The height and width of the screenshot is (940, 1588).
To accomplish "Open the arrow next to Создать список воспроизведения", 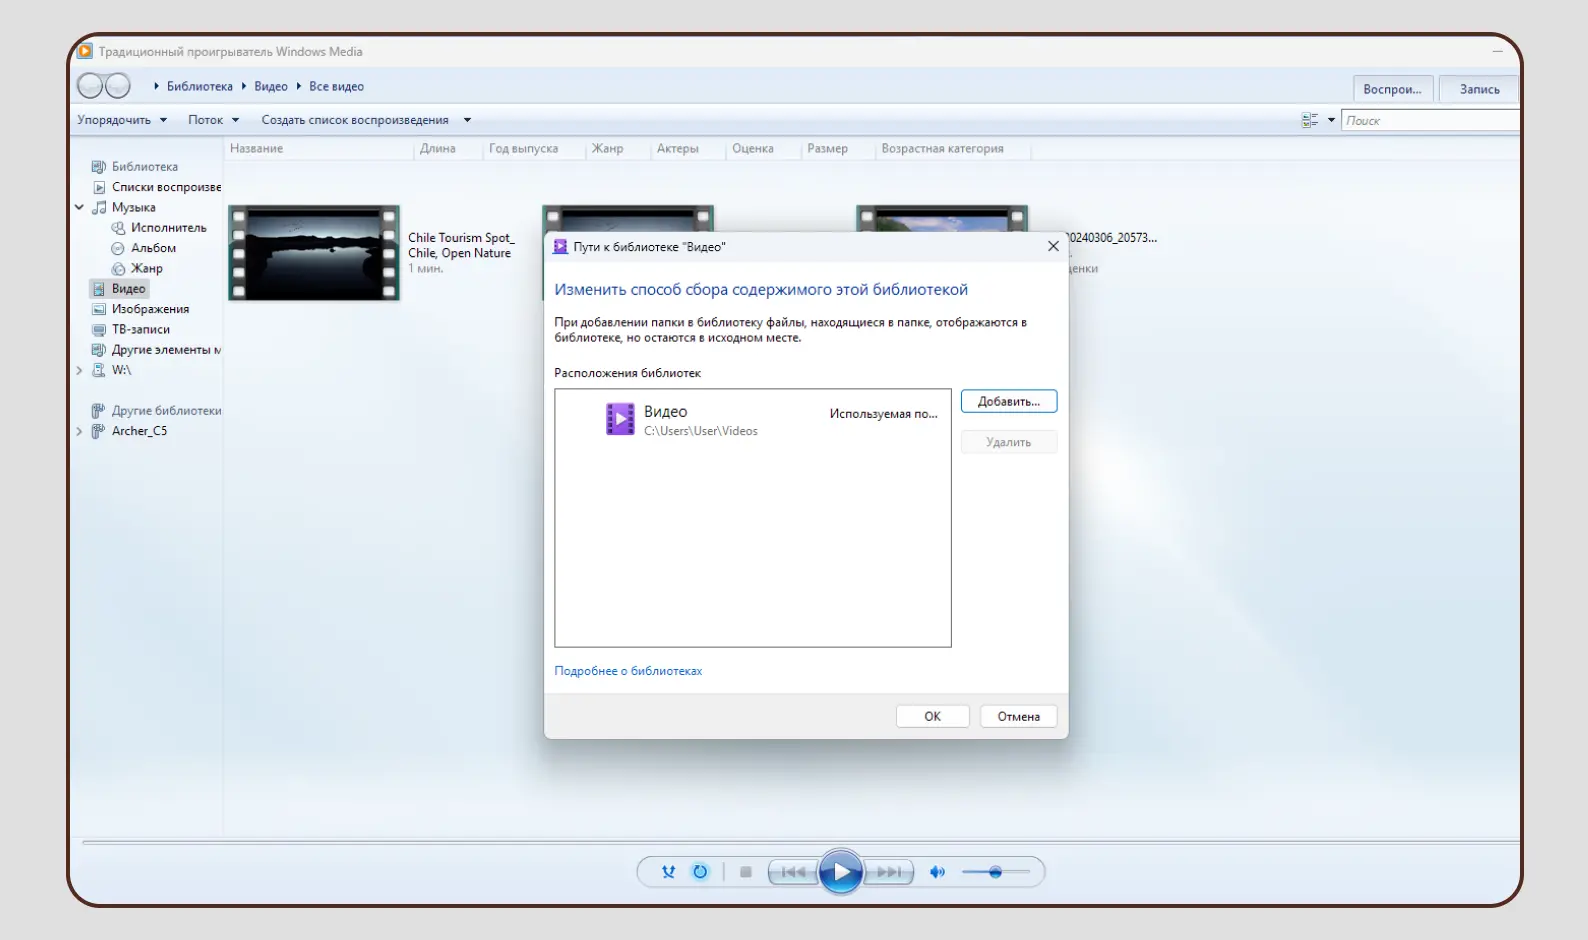I will [467, 120].
